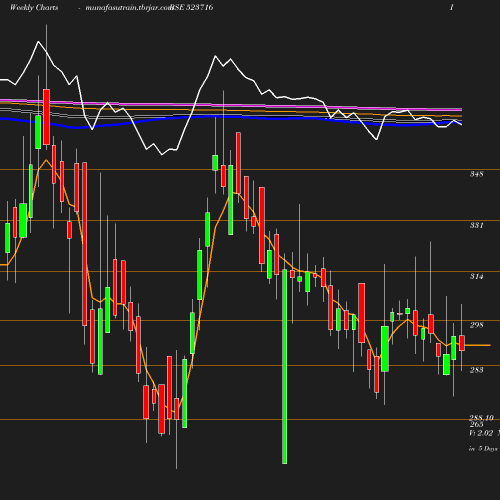Click the tall green candlestick with the longest body
Screen dimensions: 500x500
pyautogui.click(x=284, y=367)
